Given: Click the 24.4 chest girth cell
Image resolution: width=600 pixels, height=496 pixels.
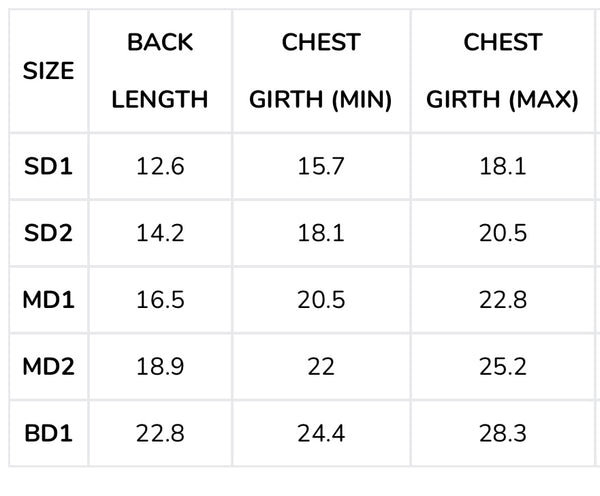Looking at the screenshot, I should coord(321,434).
